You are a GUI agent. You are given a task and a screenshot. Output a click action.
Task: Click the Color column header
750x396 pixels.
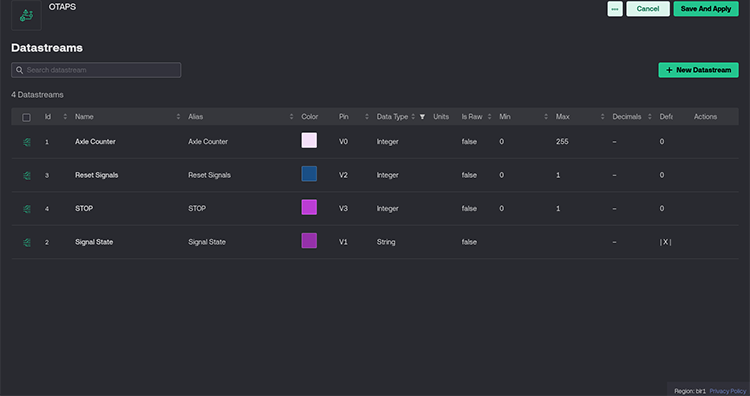(x=309, y=117)
